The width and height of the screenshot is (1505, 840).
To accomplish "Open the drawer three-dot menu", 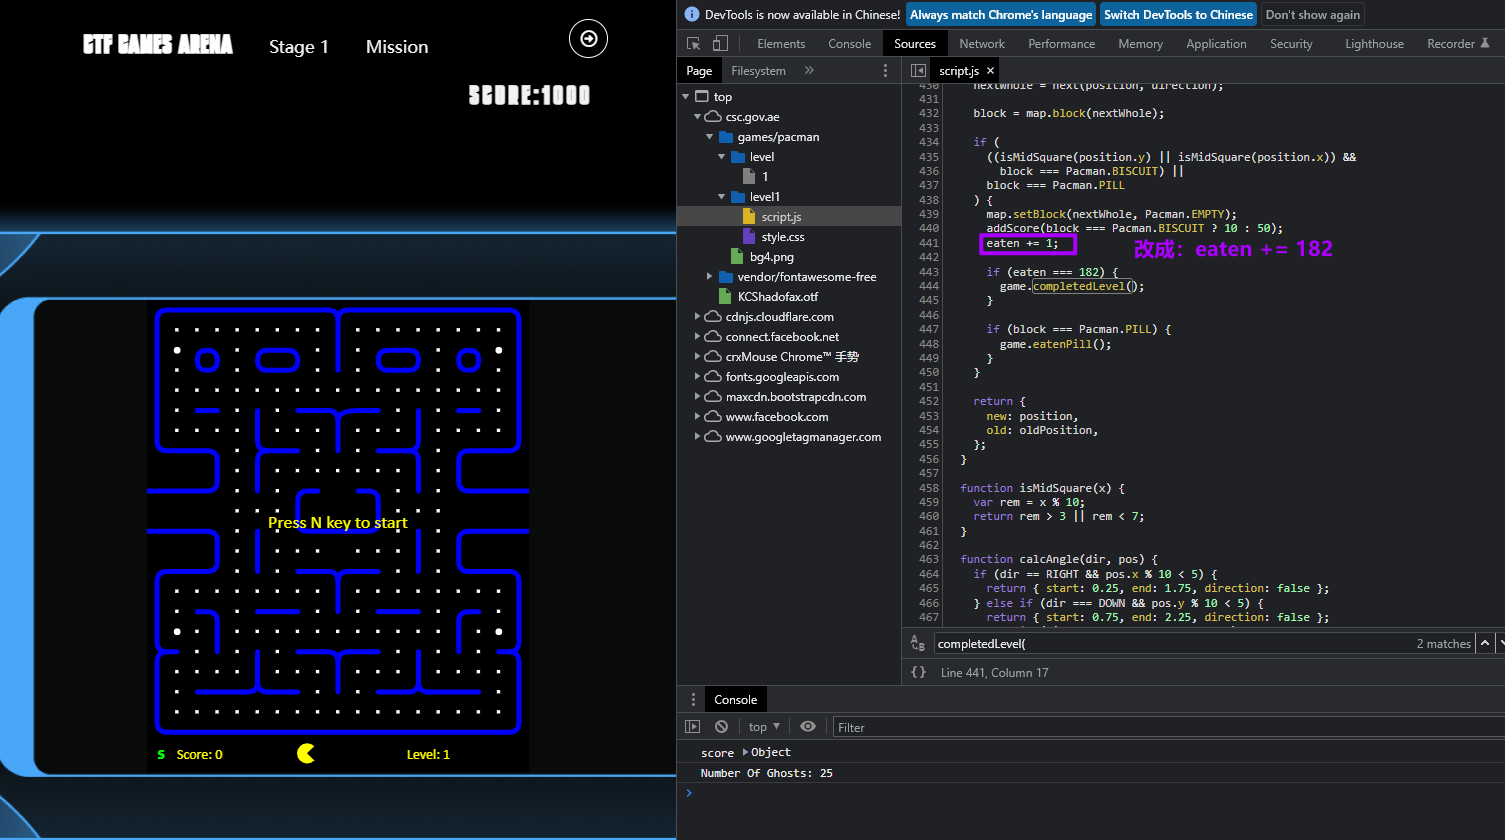I will (x=693, y=700).
